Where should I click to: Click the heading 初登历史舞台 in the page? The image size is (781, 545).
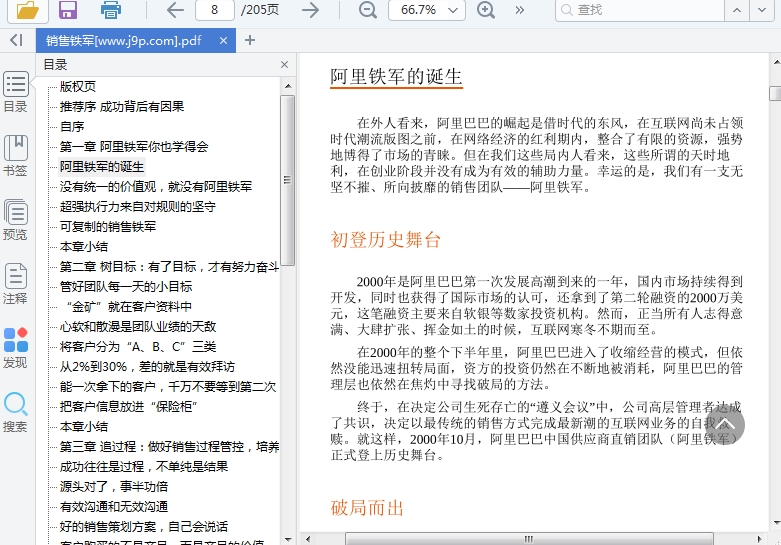coord(386,240)
